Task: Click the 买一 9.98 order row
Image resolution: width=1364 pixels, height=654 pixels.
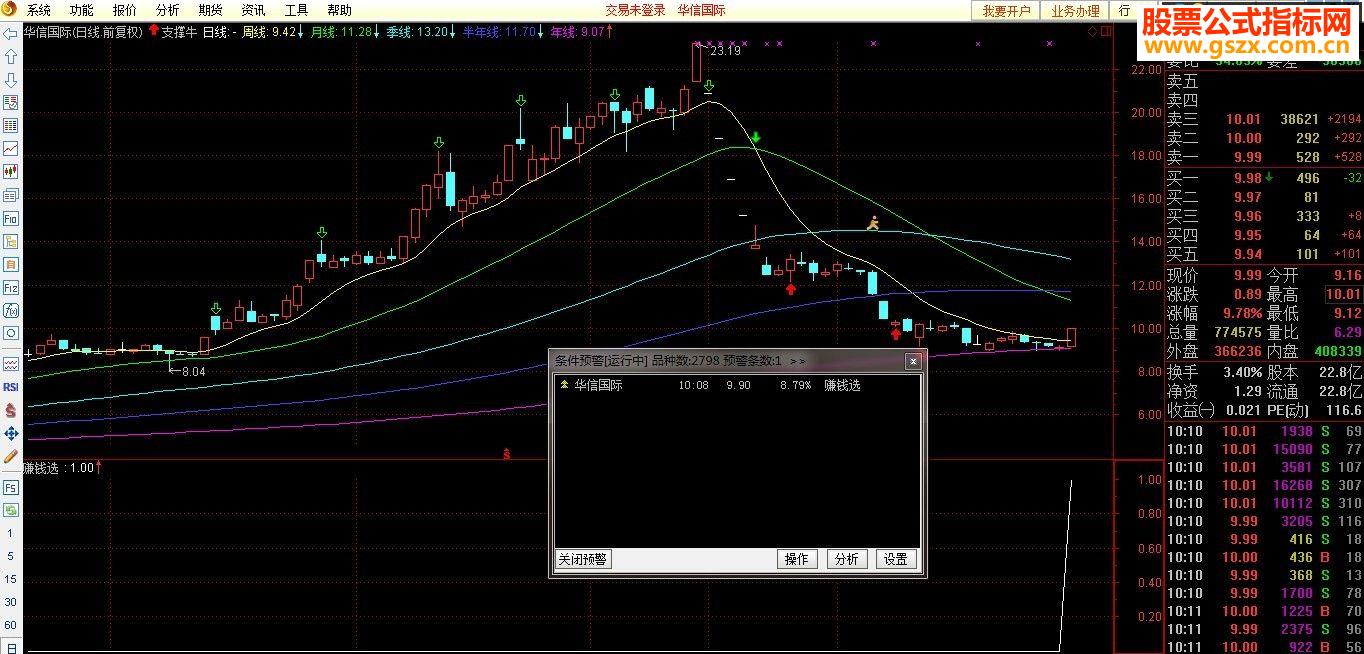Action: [1264, 178]
